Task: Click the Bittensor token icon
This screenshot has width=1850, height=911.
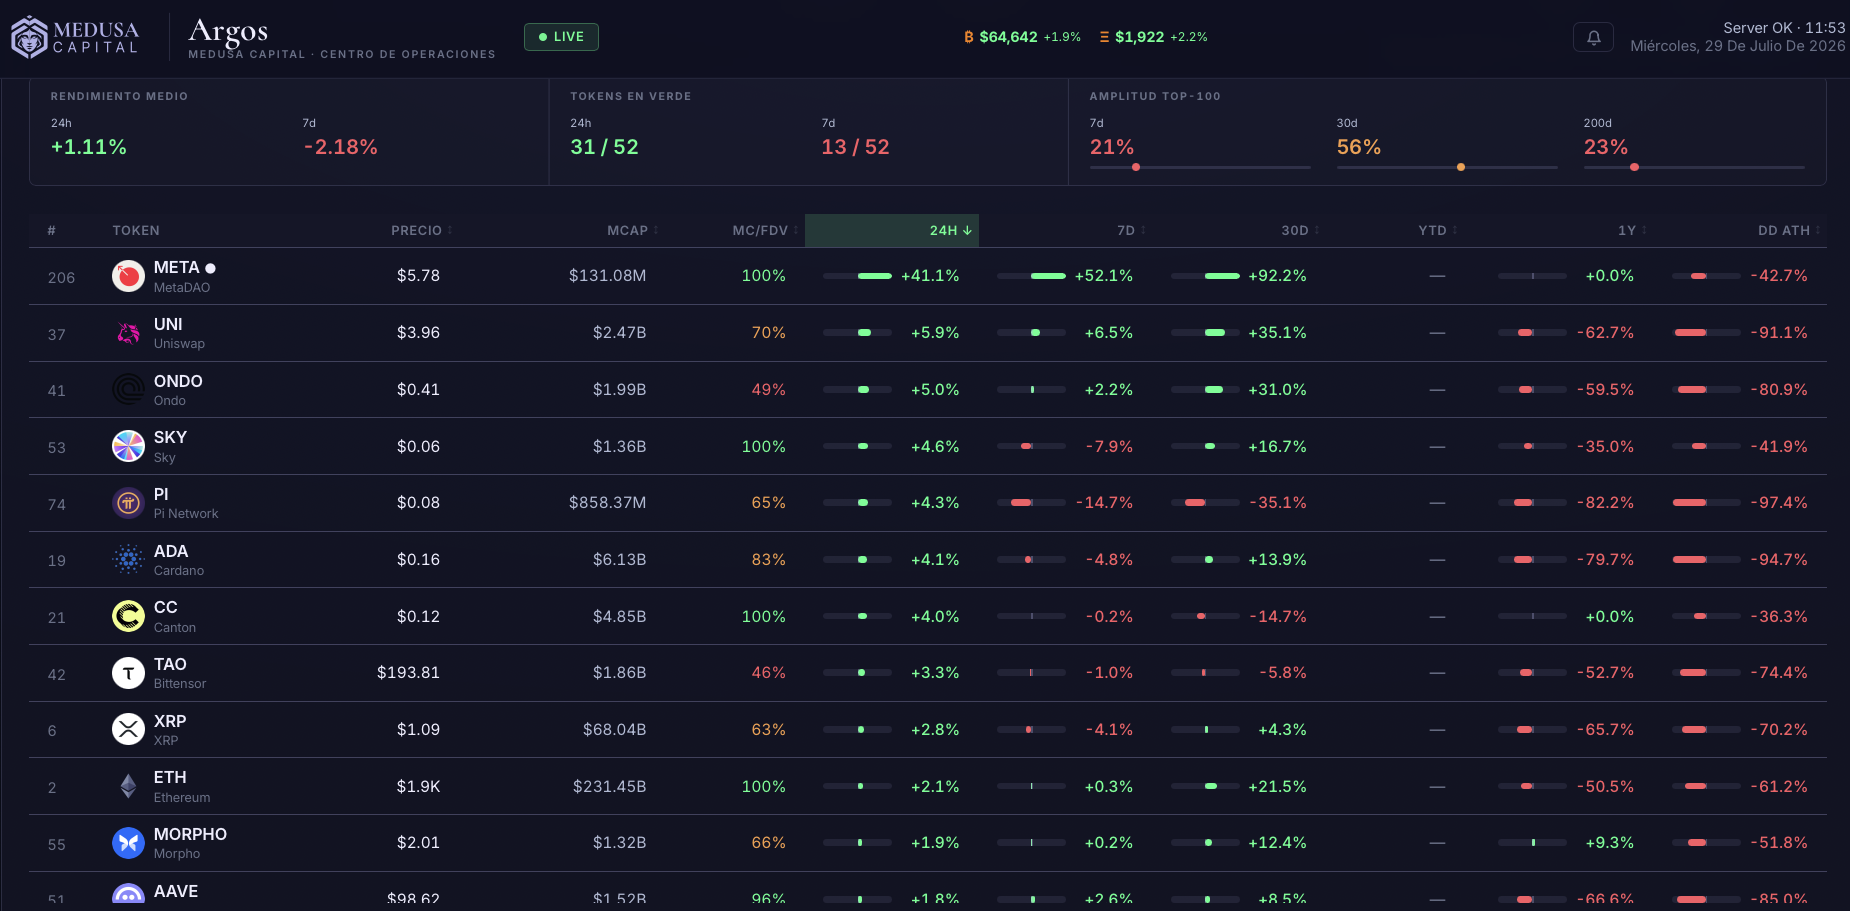Action: 128,673
